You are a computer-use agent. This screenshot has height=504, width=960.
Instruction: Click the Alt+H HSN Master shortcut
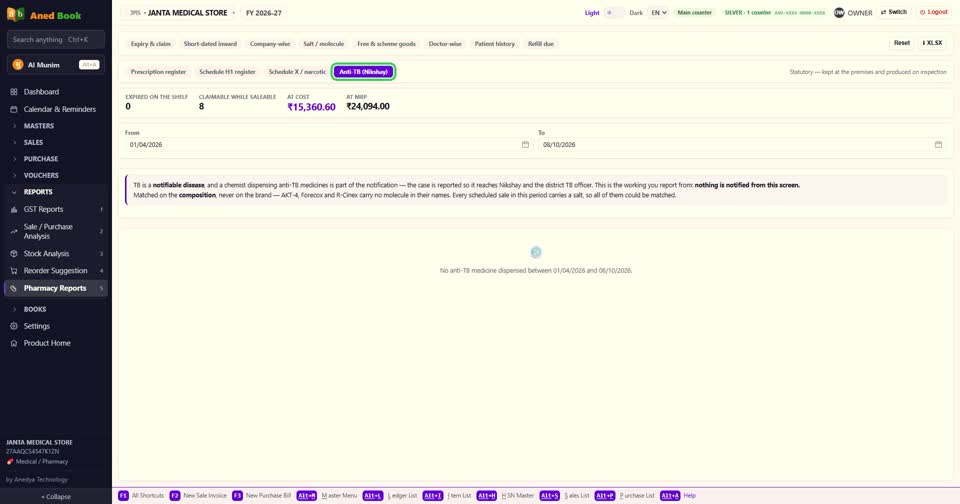coord(506,495)
